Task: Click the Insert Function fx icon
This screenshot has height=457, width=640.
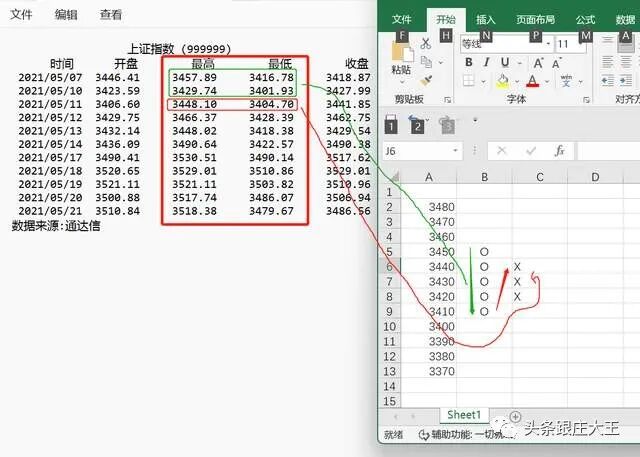Action: click(559, 151)
